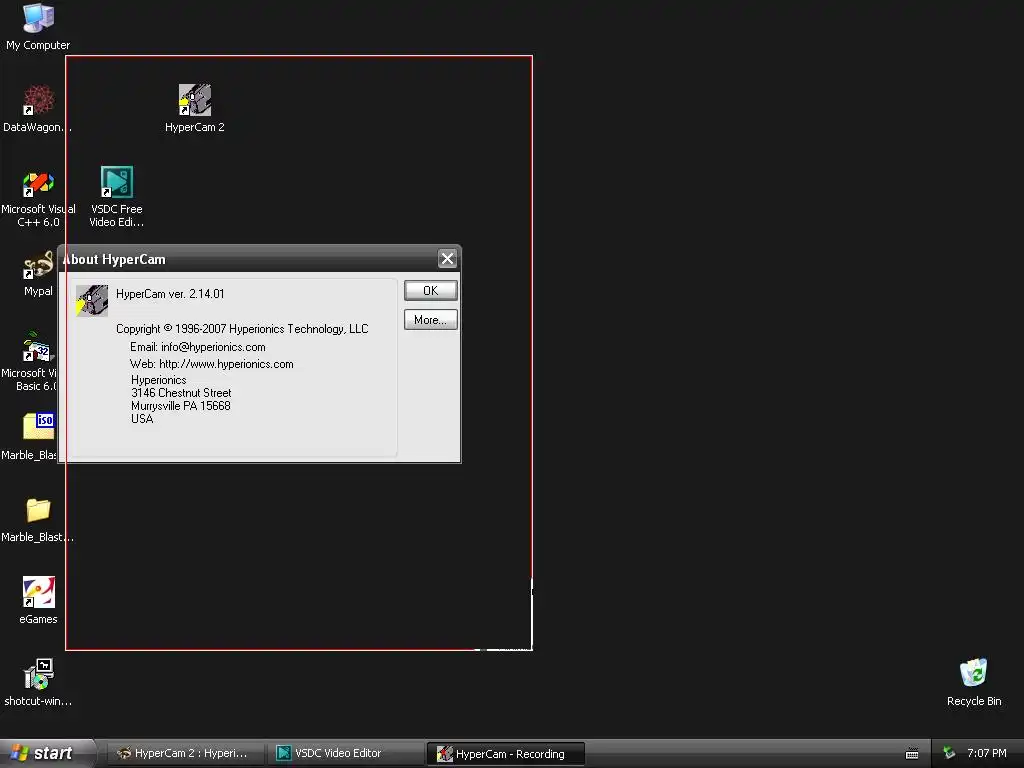1024x768 pixels.
Task: Click OK in About HyperCam dialog
Action: click(430, 291)
